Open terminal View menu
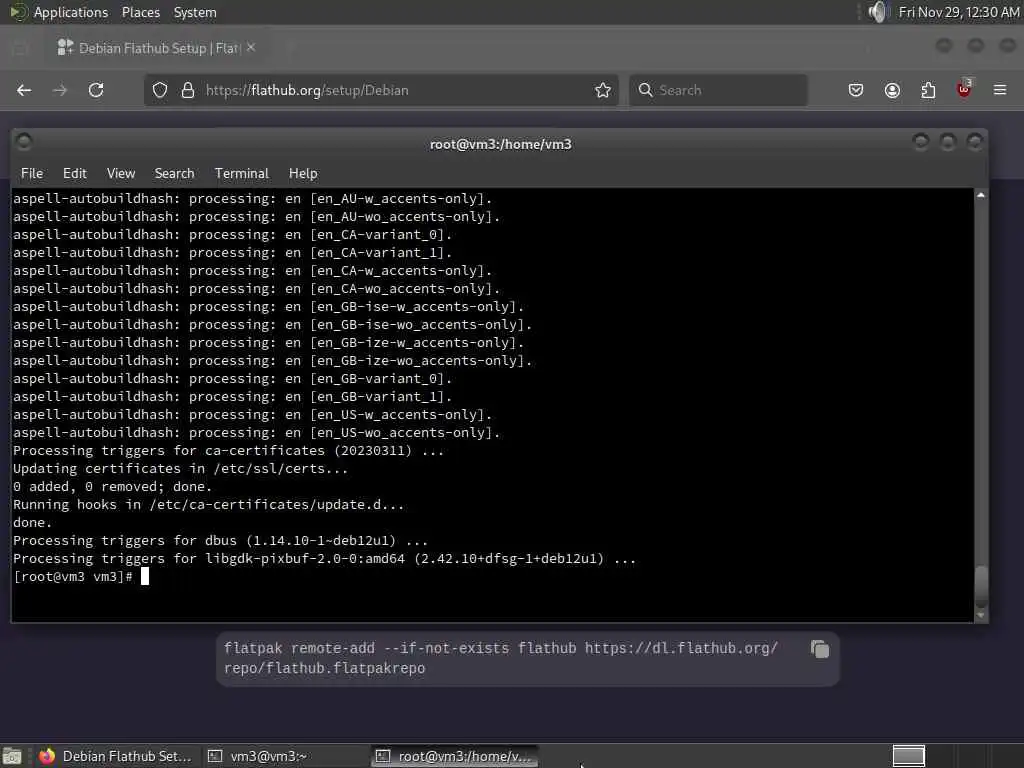 click(x=121, y=174)
